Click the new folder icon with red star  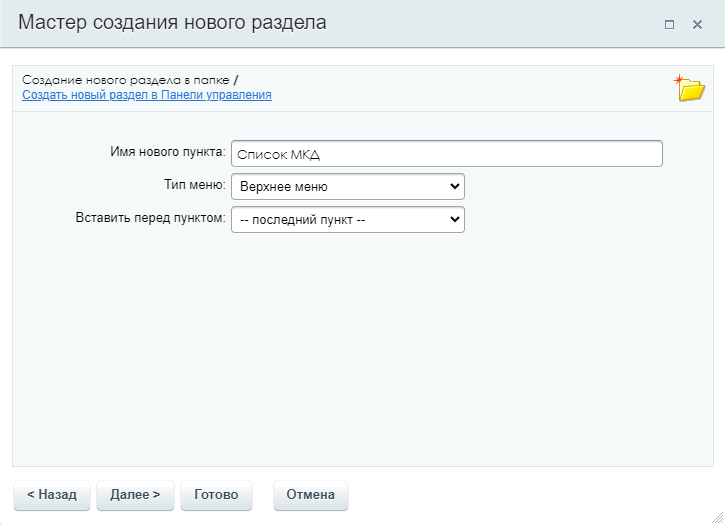point(689,87)
